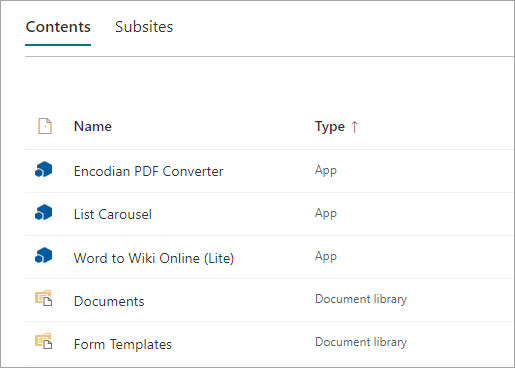Switch to the Subsites tab
The height and width of the screenshot is (368, 515).
[x=144, y=27]
